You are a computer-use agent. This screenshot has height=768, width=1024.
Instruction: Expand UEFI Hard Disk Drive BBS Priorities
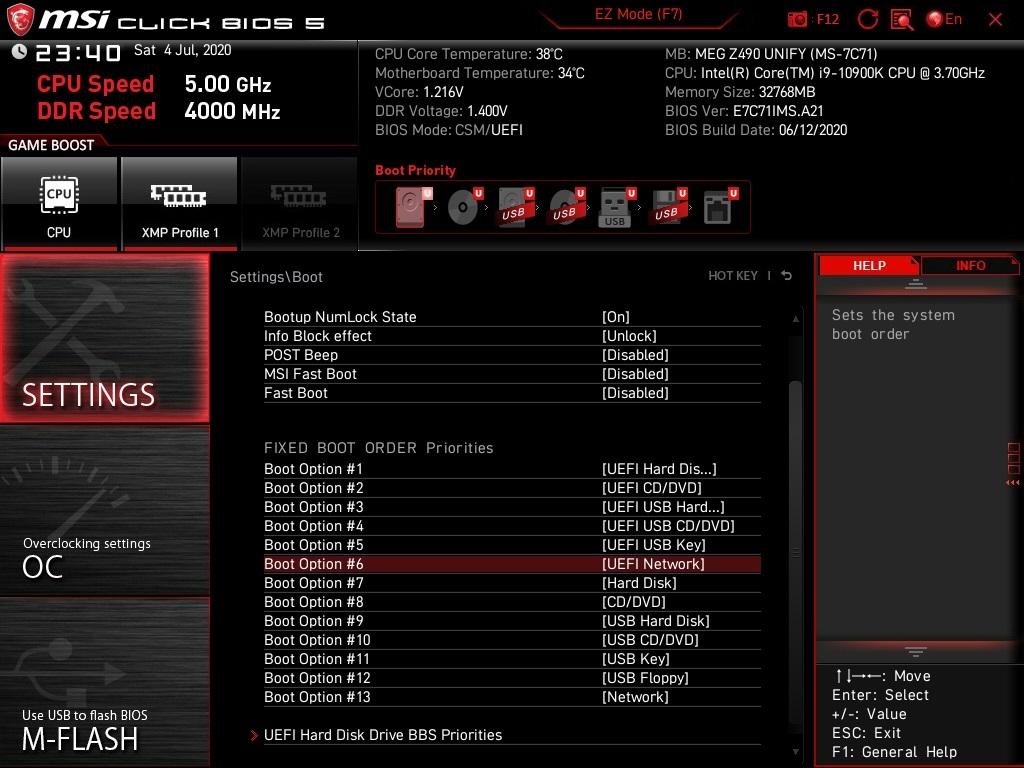[x=383, y=735]
